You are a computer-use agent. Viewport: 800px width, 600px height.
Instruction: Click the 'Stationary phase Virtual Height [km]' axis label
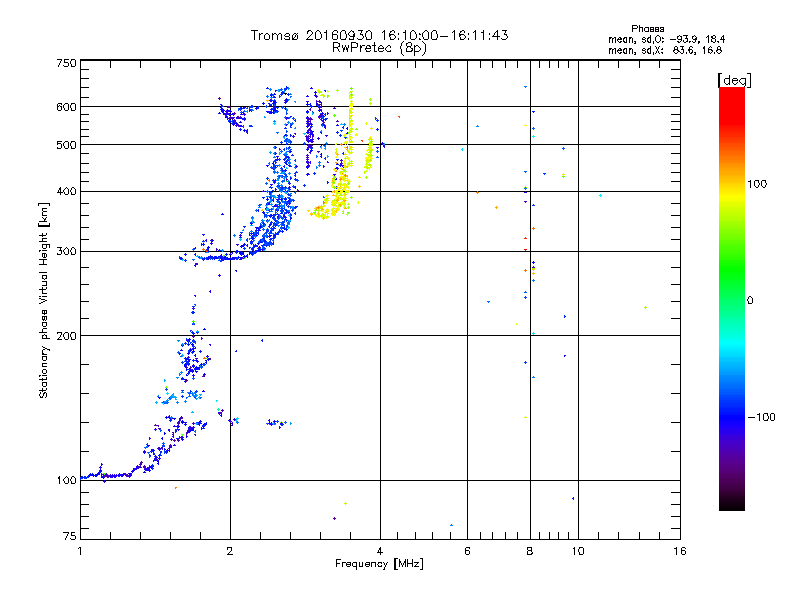(x=44, y=301)
